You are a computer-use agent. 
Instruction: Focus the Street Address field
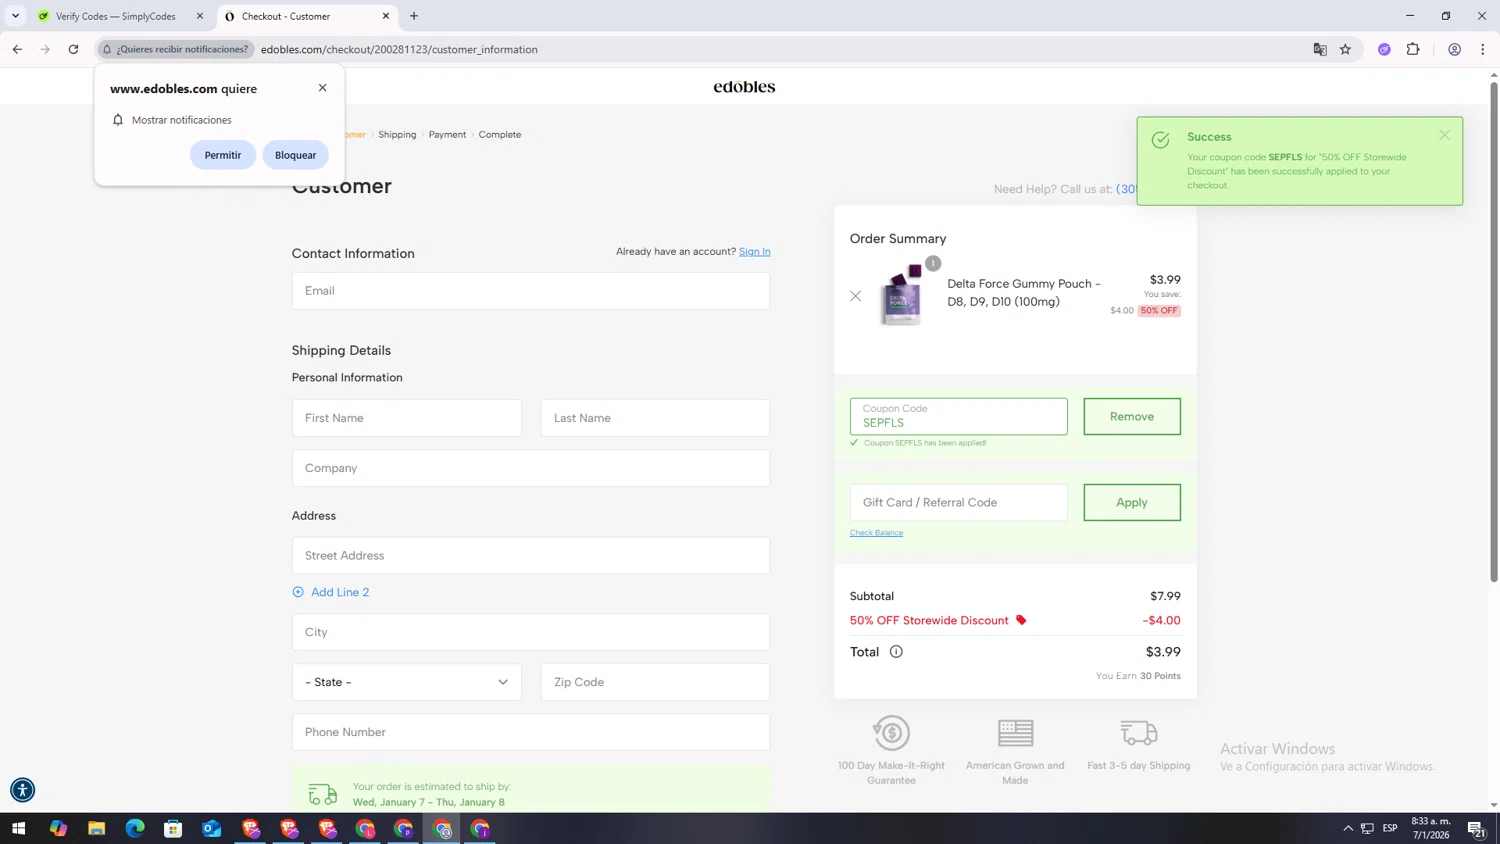pos(531,556)
